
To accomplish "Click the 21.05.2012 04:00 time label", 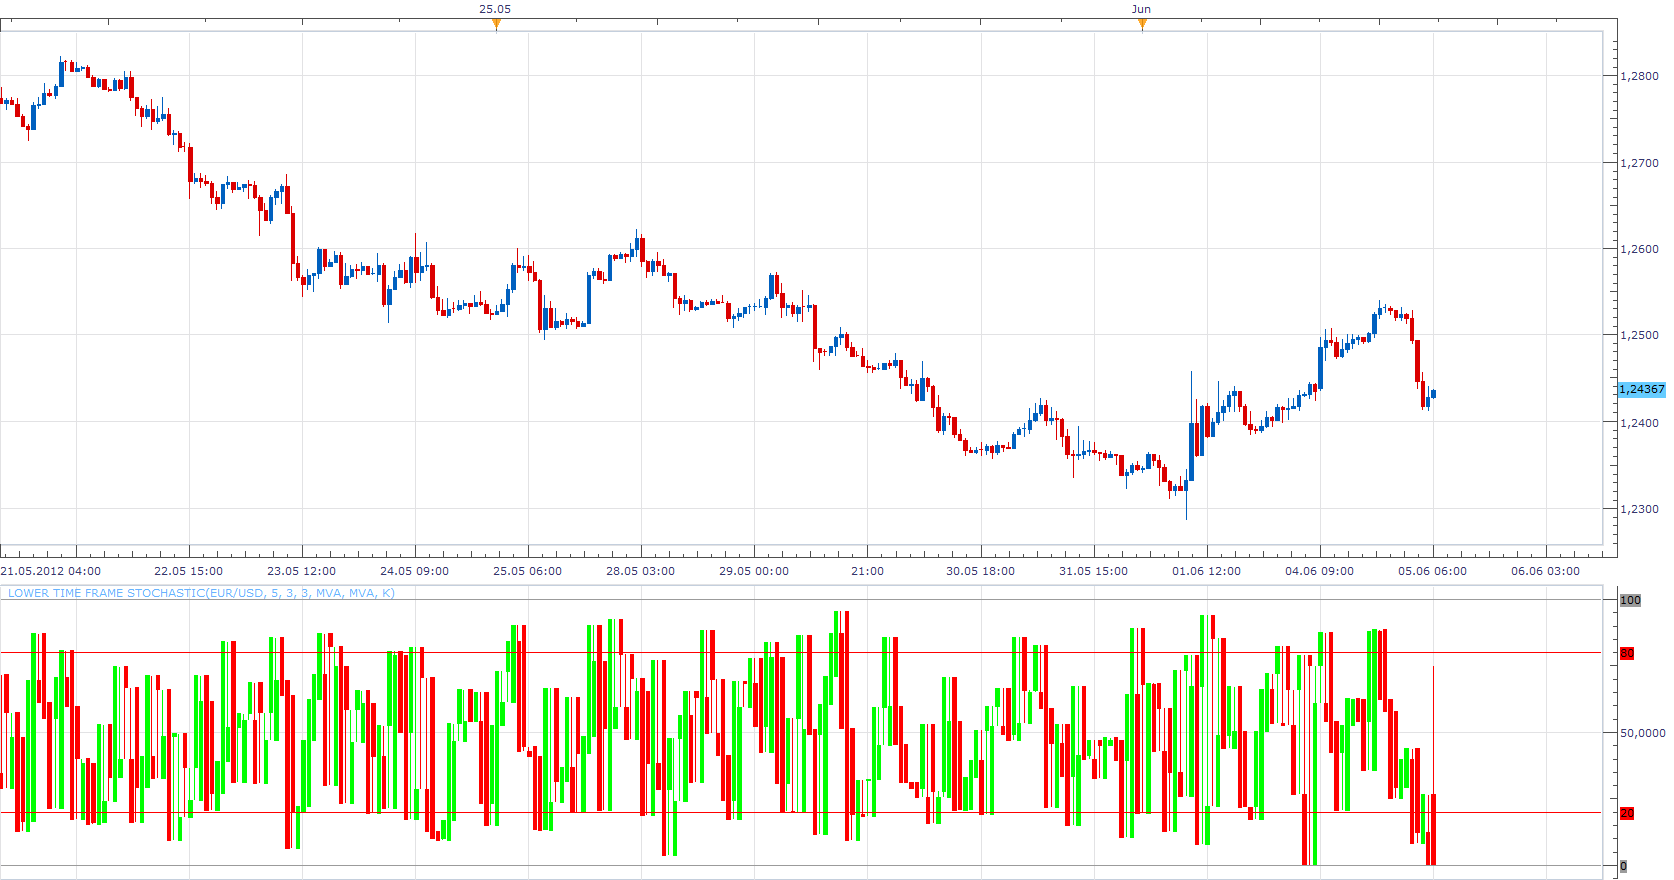I will 51,571.
